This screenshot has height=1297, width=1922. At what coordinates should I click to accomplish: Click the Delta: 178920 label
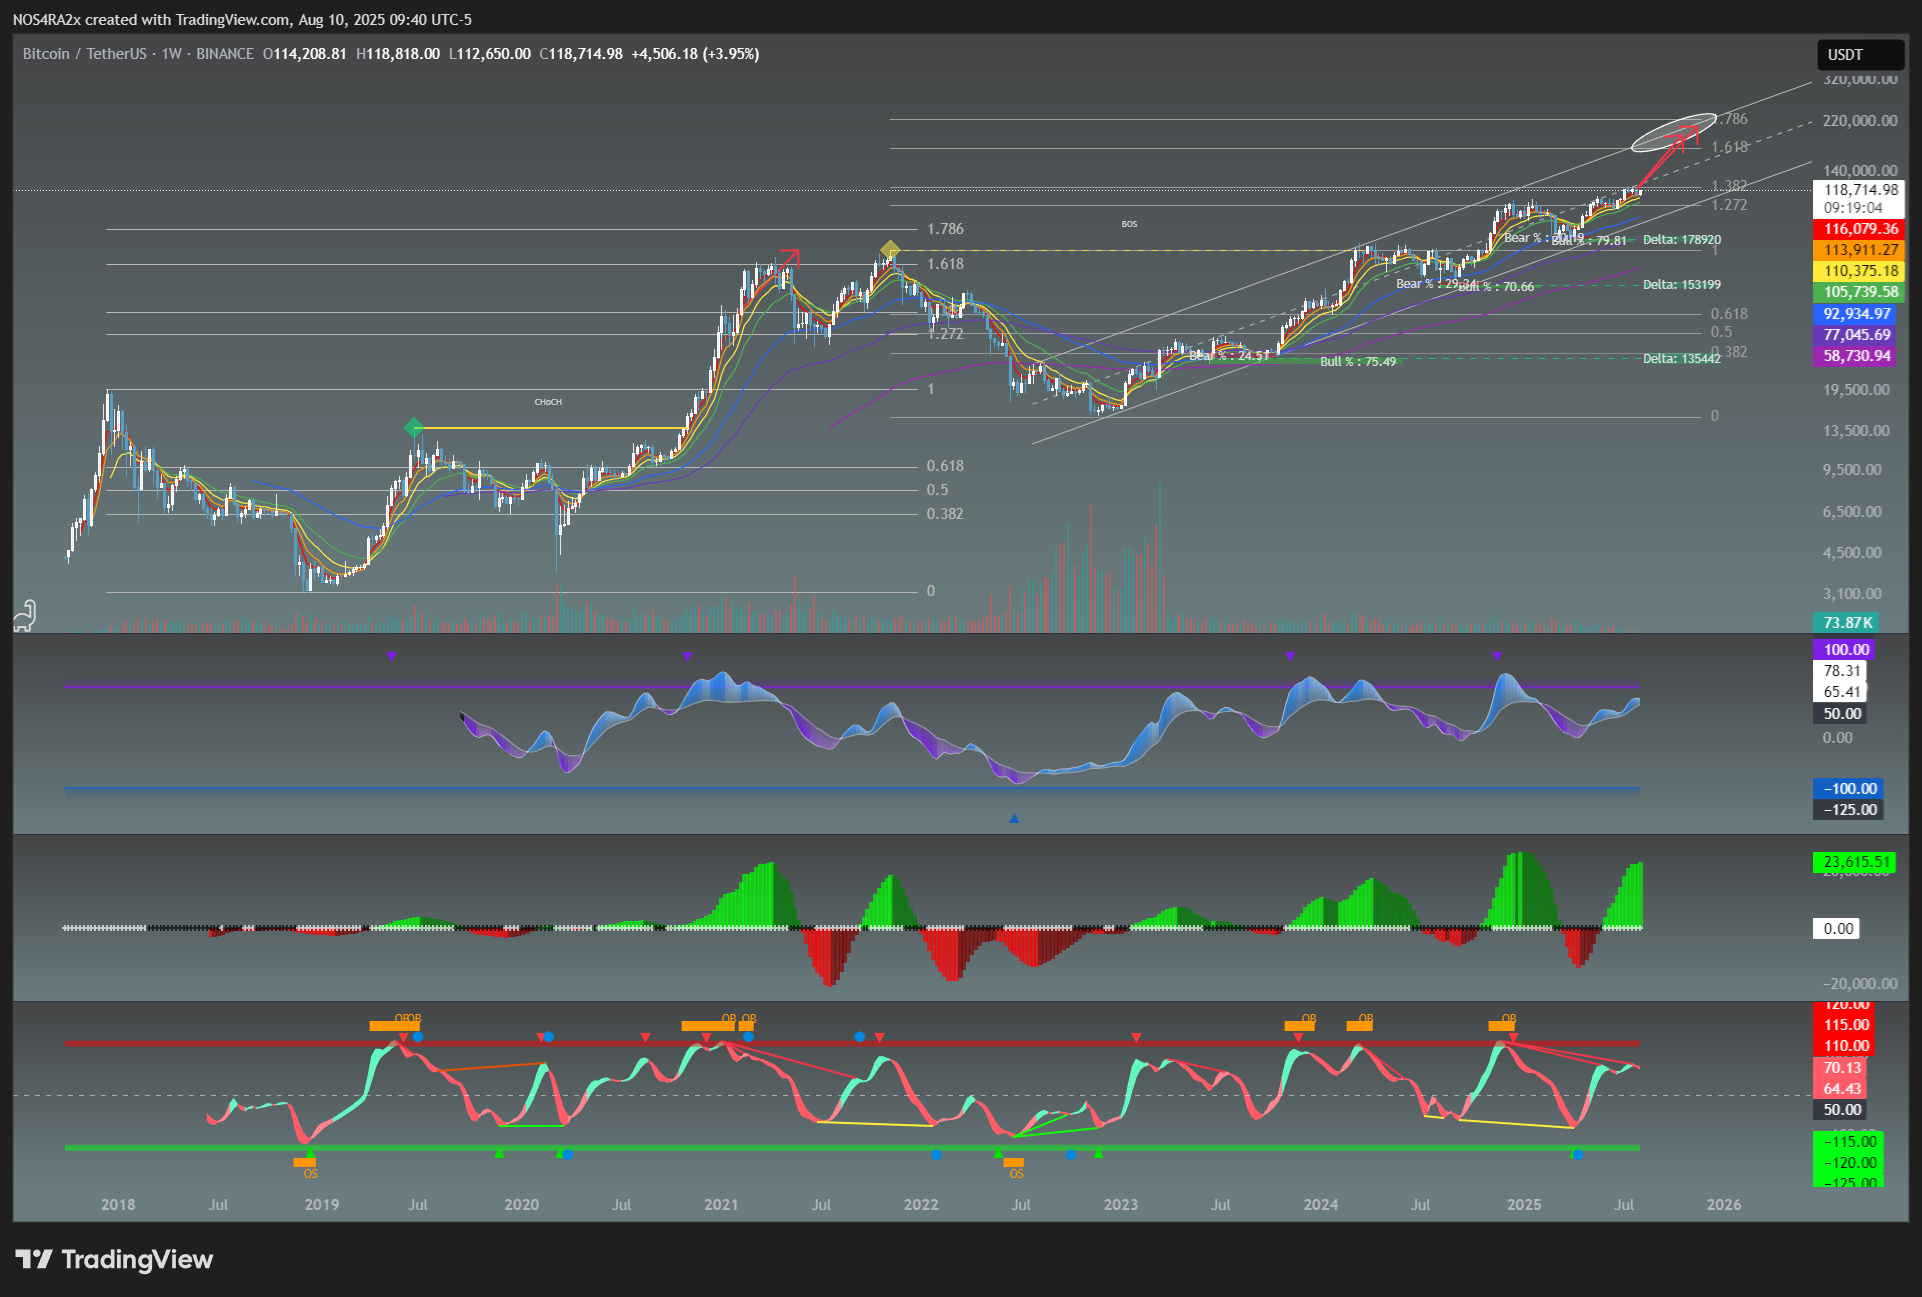coord(1682,240)
